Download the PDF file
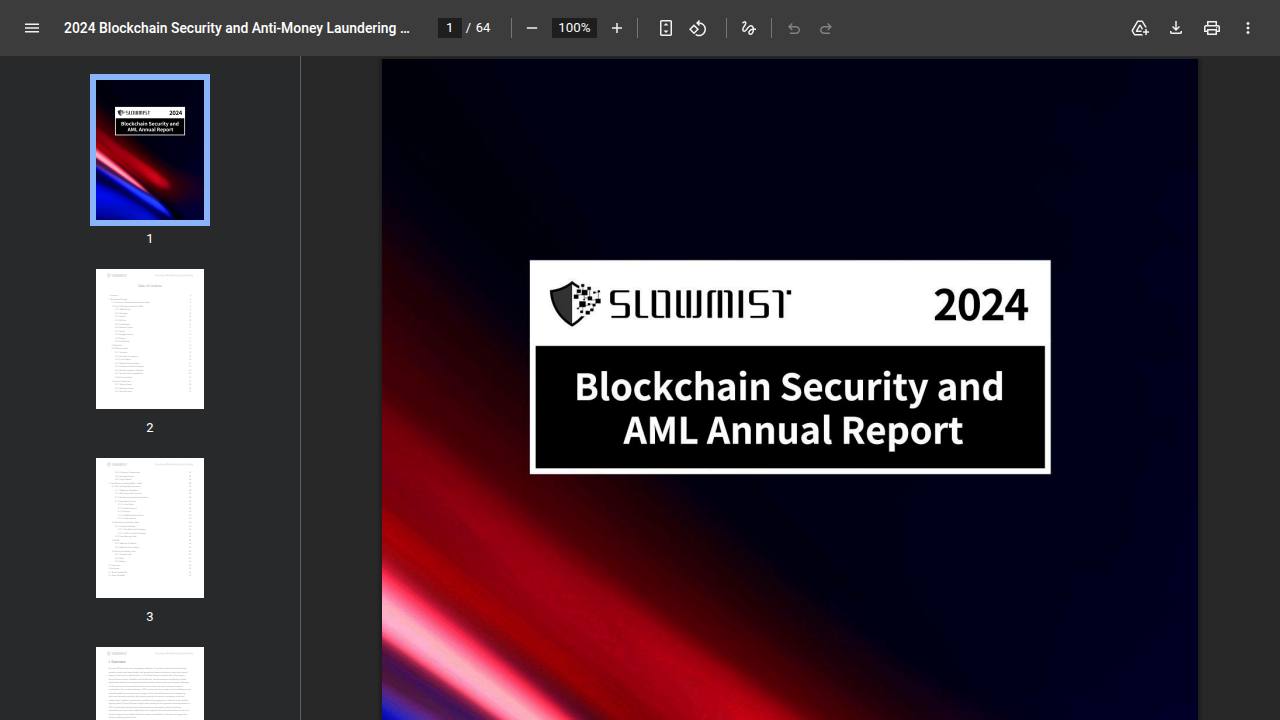 (1176, 28)
